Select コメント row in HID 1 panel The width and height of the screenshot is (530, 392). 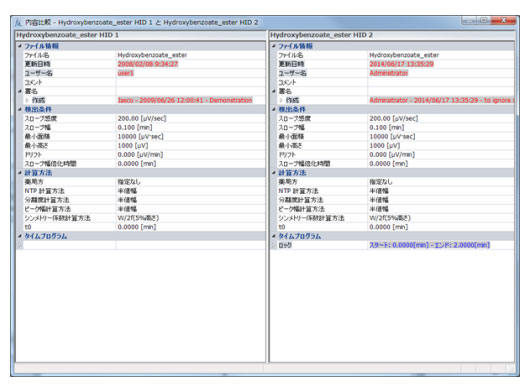tap(144, 82)
